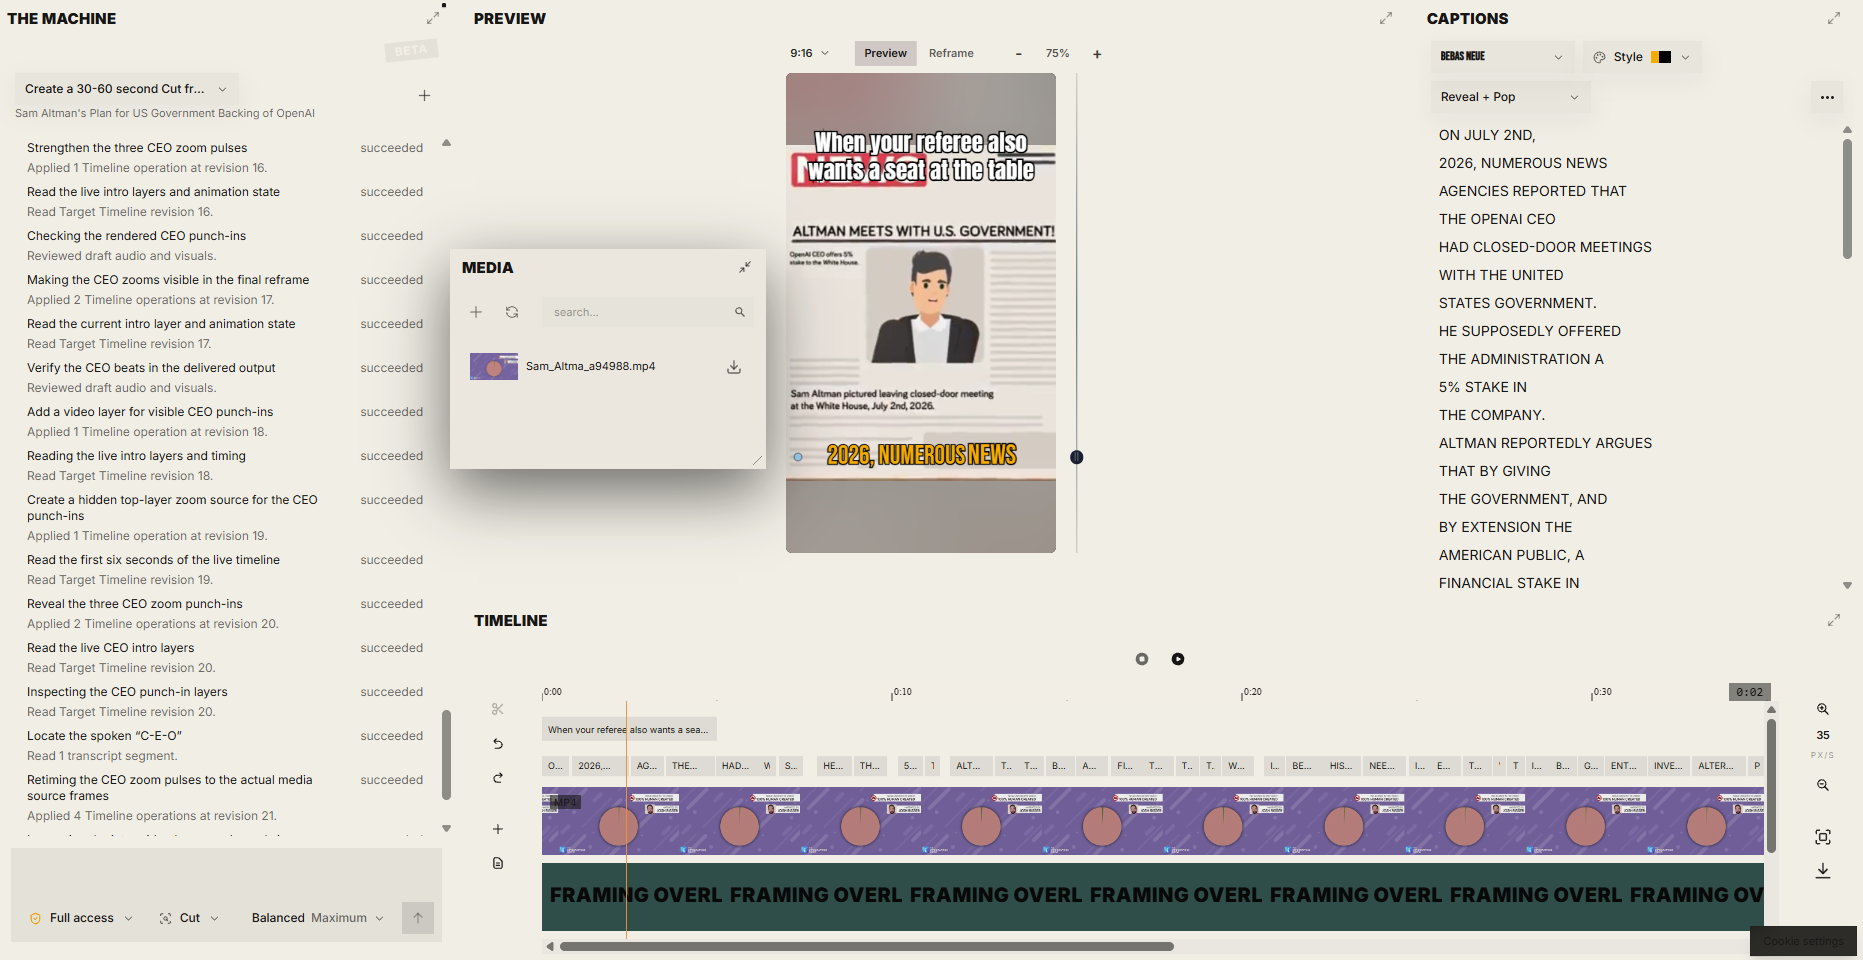Open the Balanced Maximum effort dropdown
Viewport: 1863px width, 960px height.
317,918
